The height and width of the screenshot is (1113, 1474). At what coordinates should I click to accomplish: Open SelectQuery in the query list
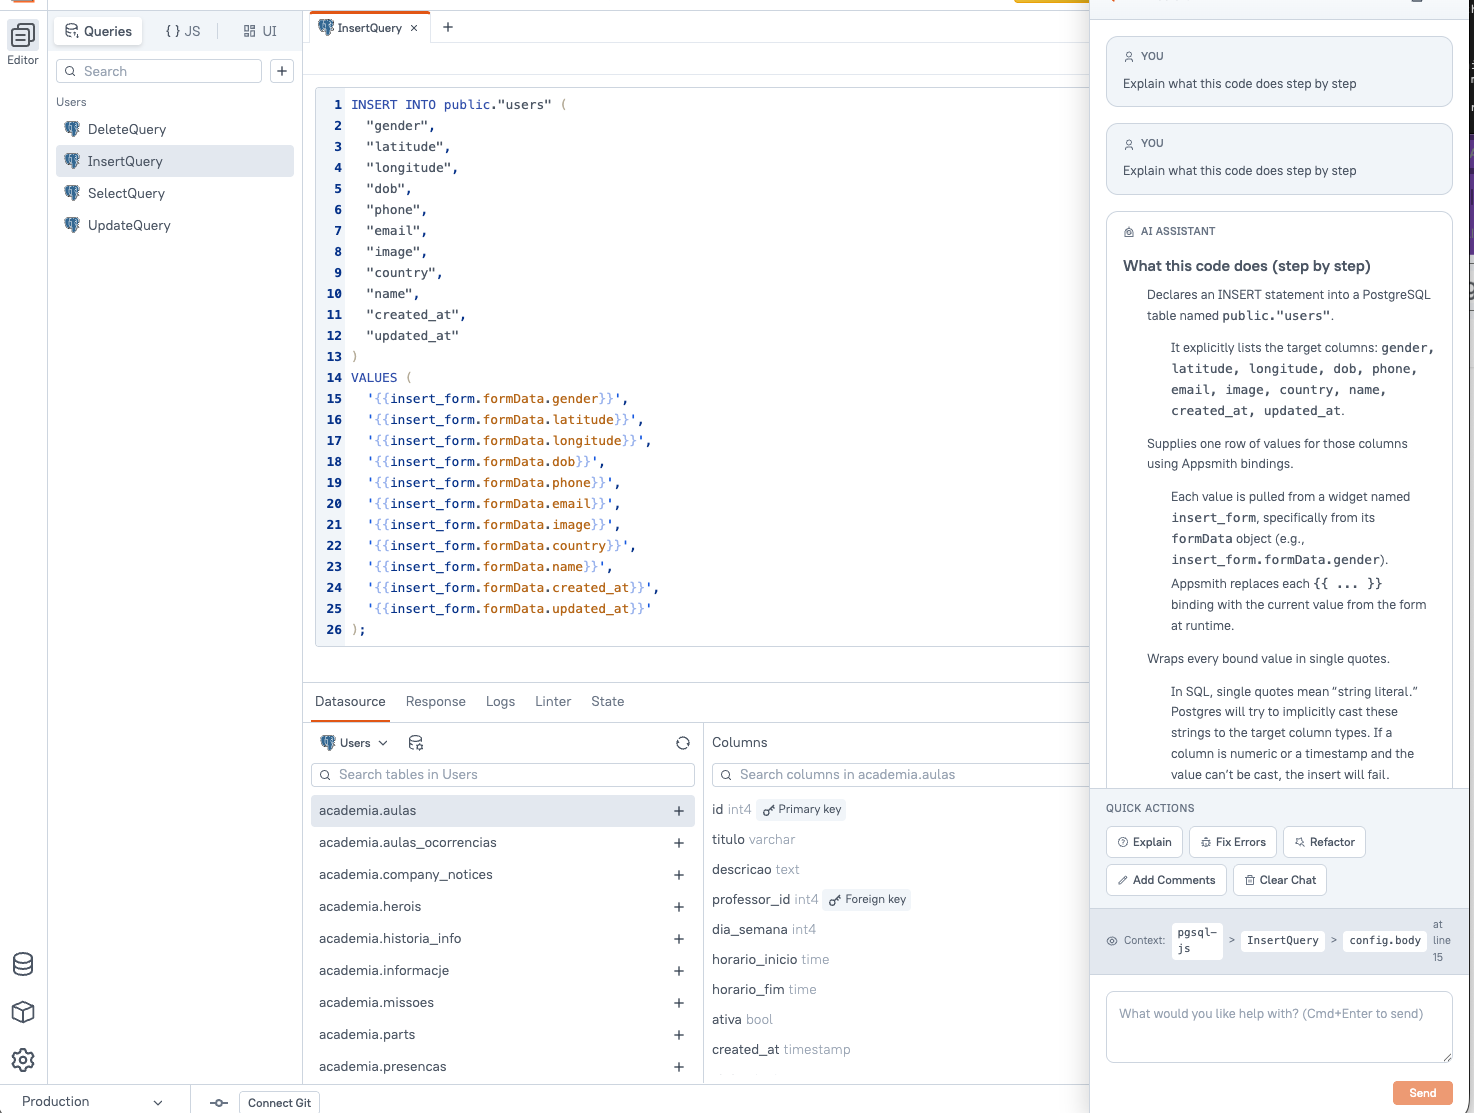coord(175,193)
